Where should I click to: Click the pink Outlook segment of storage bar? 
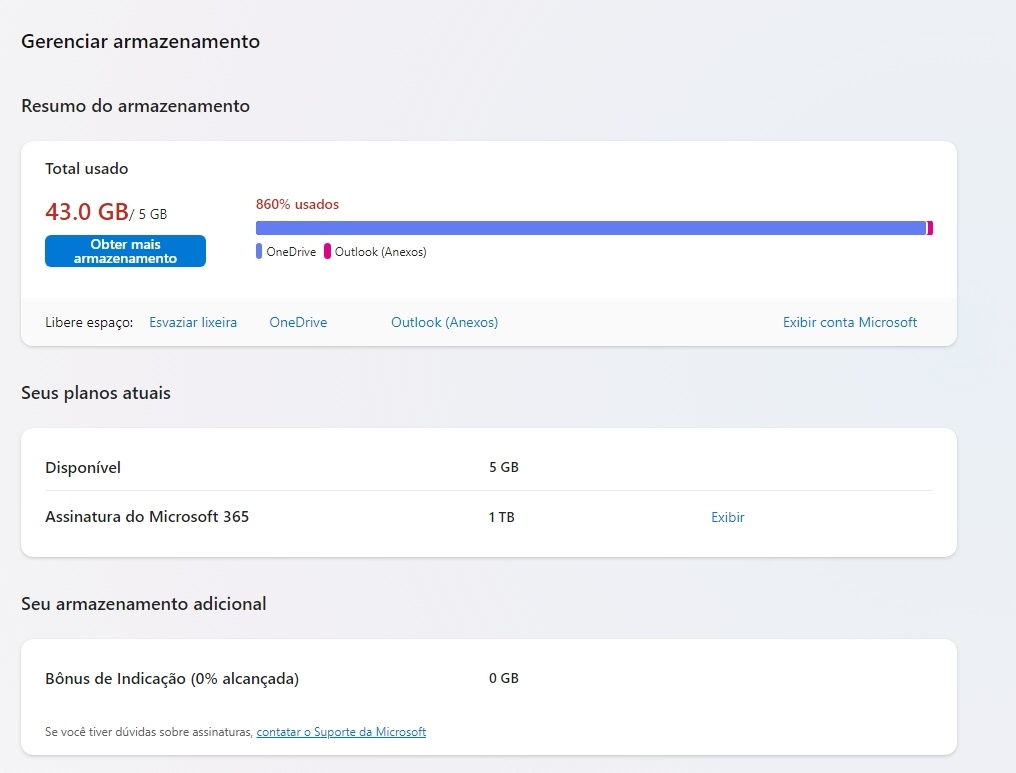click(x=930, y=228)
